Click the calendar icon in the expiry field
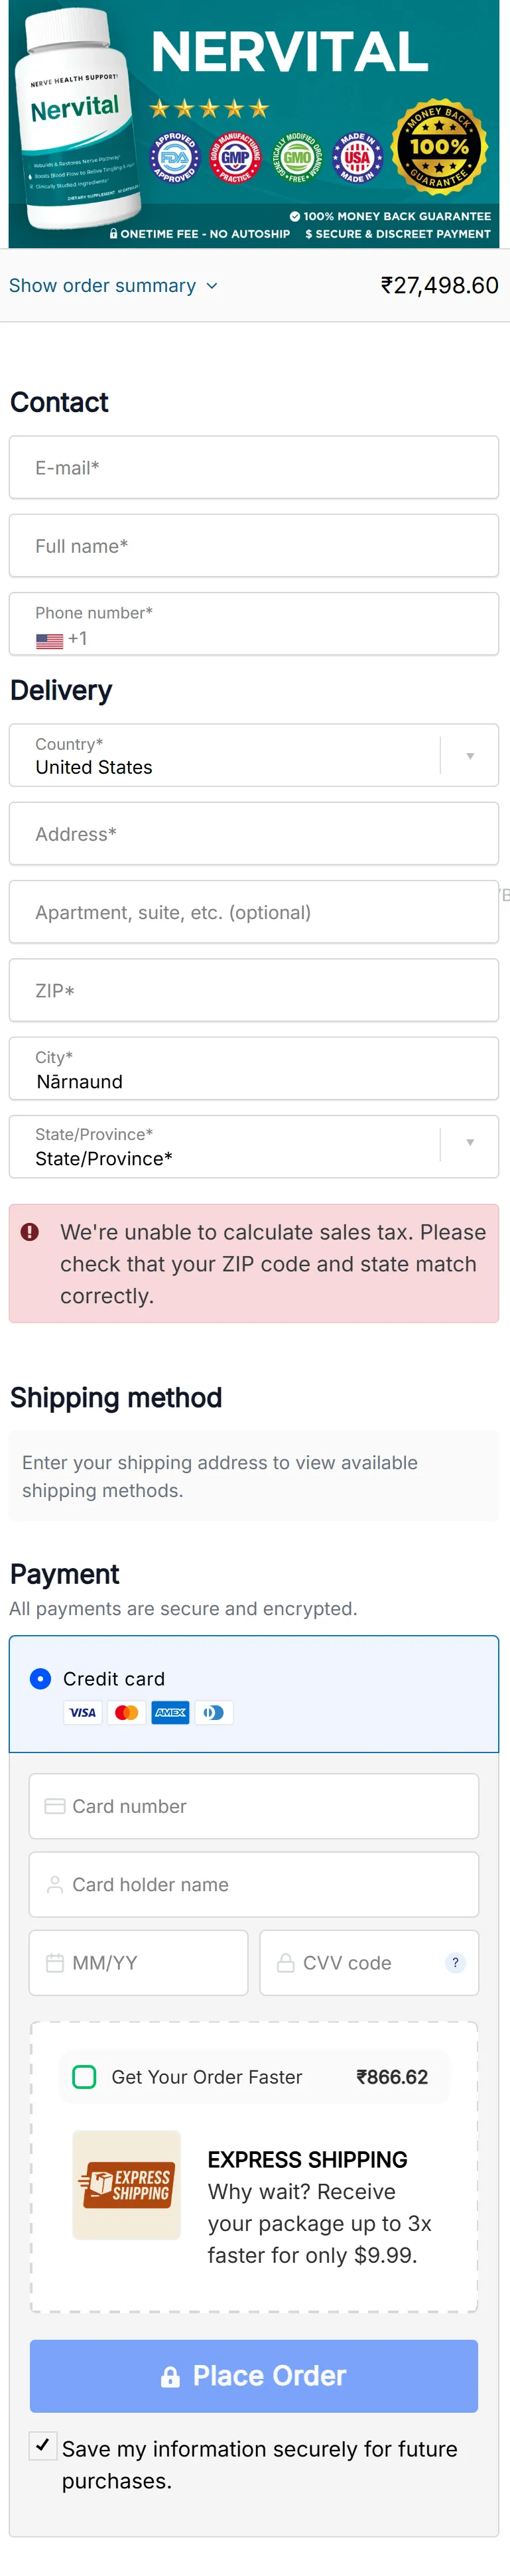 [x=56, y=1962]
